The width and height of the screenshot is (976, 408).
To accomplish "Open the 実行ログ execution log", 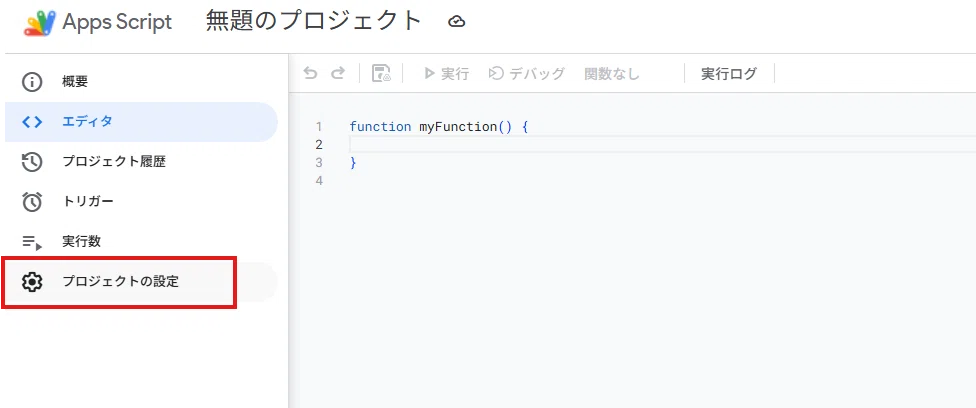I will [729, 74].
